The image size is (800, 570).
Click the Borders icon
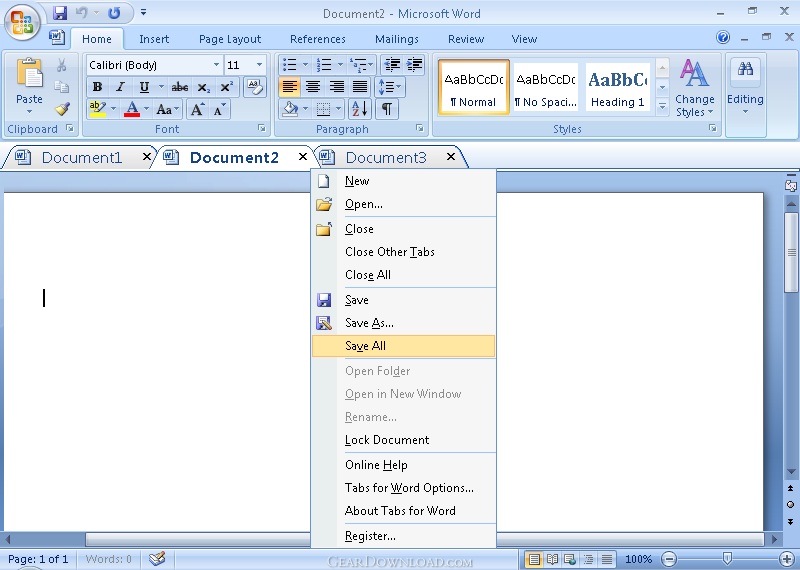tap(323, 109)
